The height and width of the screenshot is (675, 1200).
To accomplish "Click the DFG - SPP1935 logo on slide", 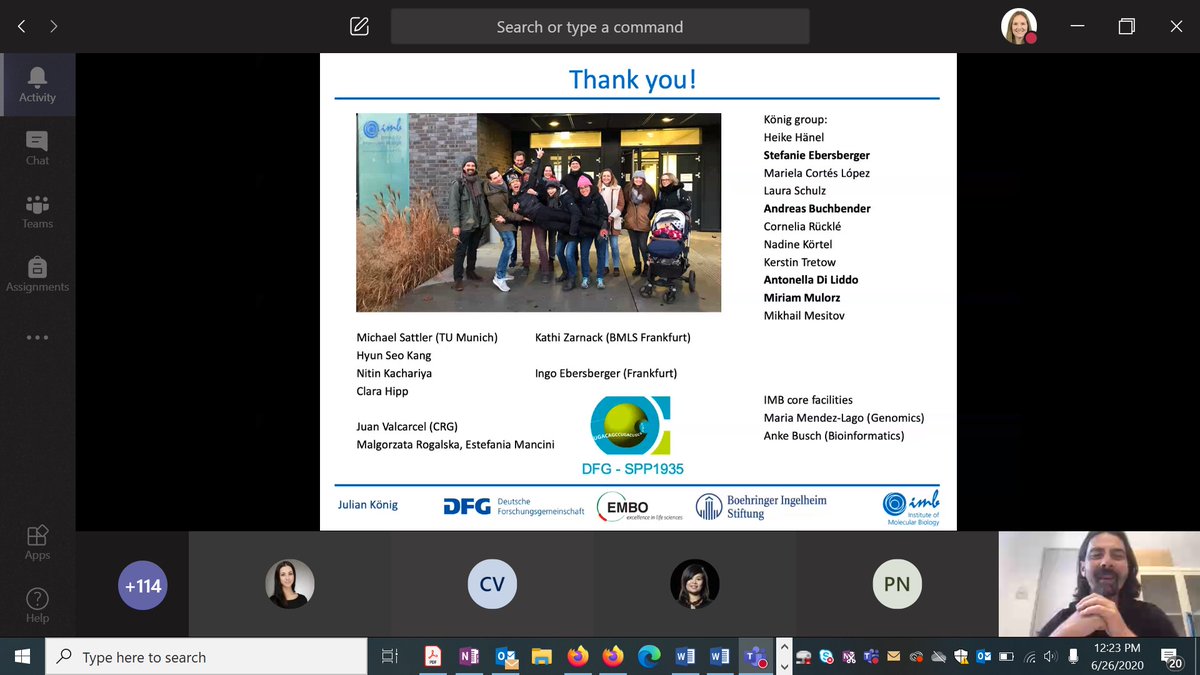I will pyautogui.click(x=631, y=436).
